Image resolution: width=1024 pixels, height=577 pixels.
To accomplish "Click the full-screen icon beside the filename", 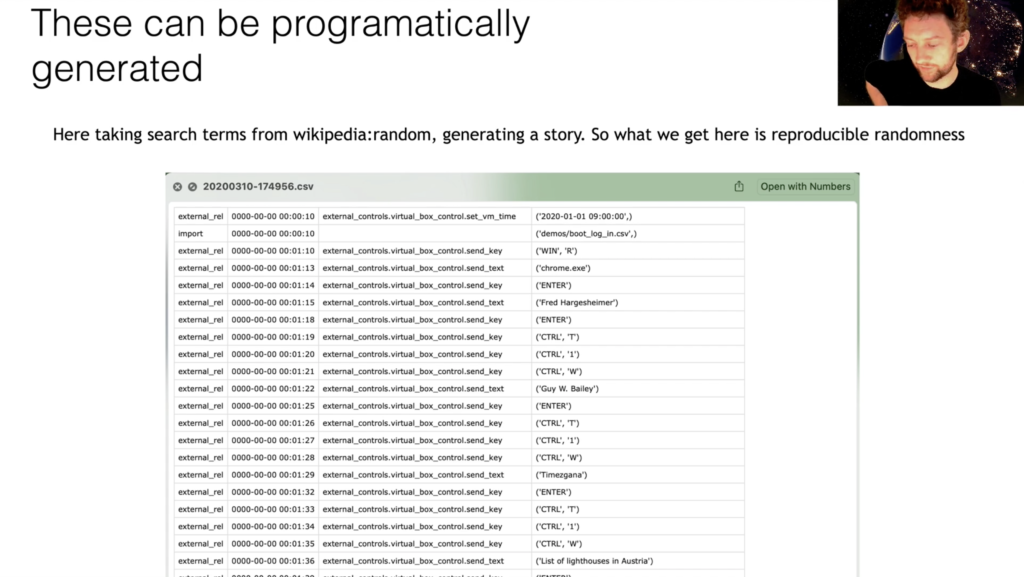I will tap(193, 187).
